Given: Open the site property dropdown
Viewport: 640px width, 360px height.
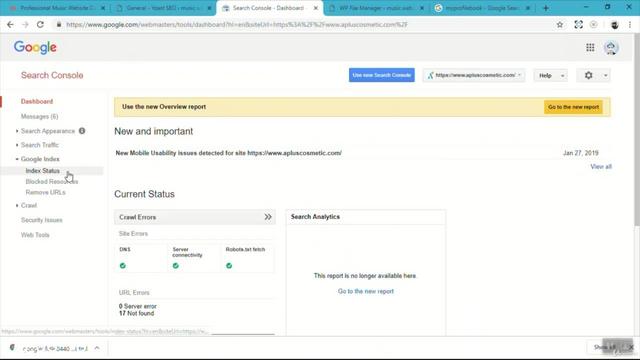Looking at the screenshot, I should (x=474, y=75).
